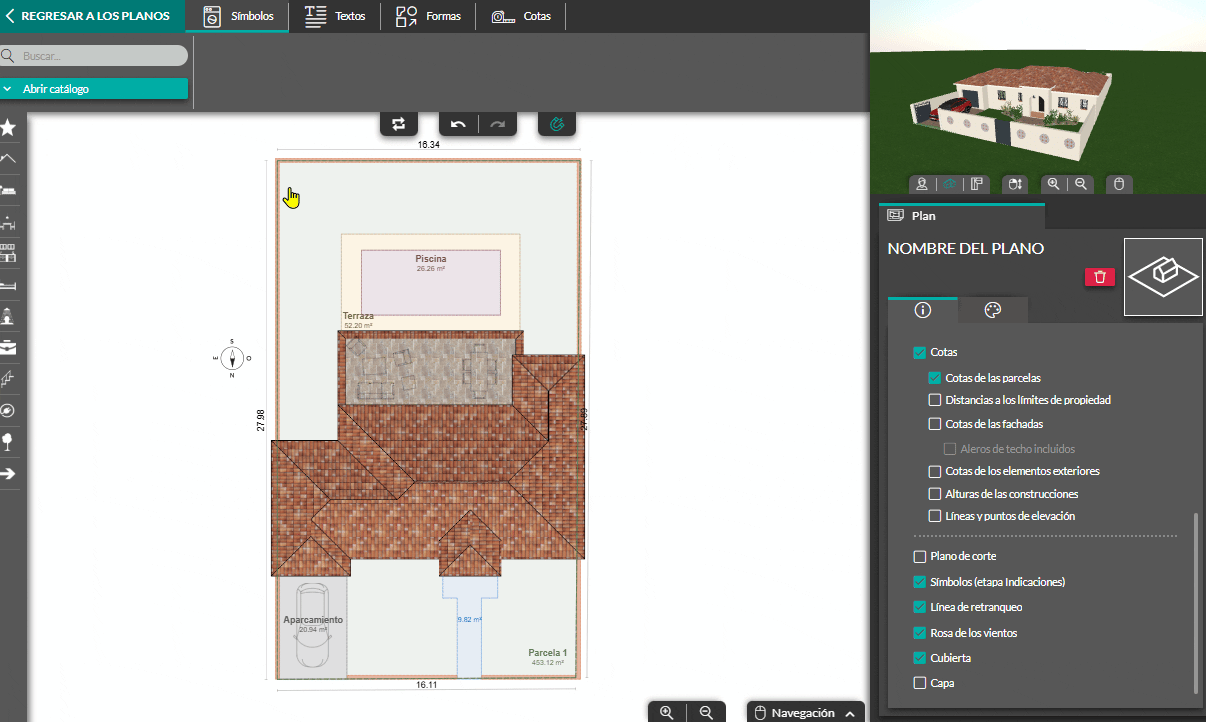Delete the plan with red trash button
Image resolution: width=1206 pixels, height=722 pixels.
[x=1100, y=277]
